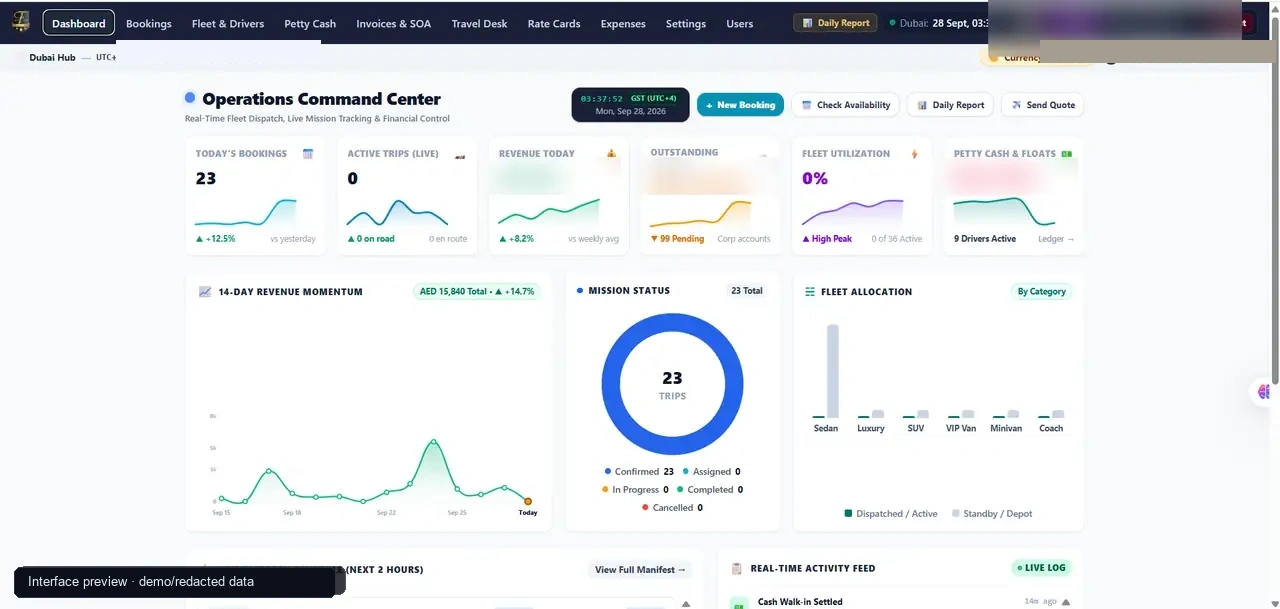Toggle Standby / Depot legend in Fleet Allocation
Image resolution: width=1280 pixels, height=609 pixels.
click(992, 514)
